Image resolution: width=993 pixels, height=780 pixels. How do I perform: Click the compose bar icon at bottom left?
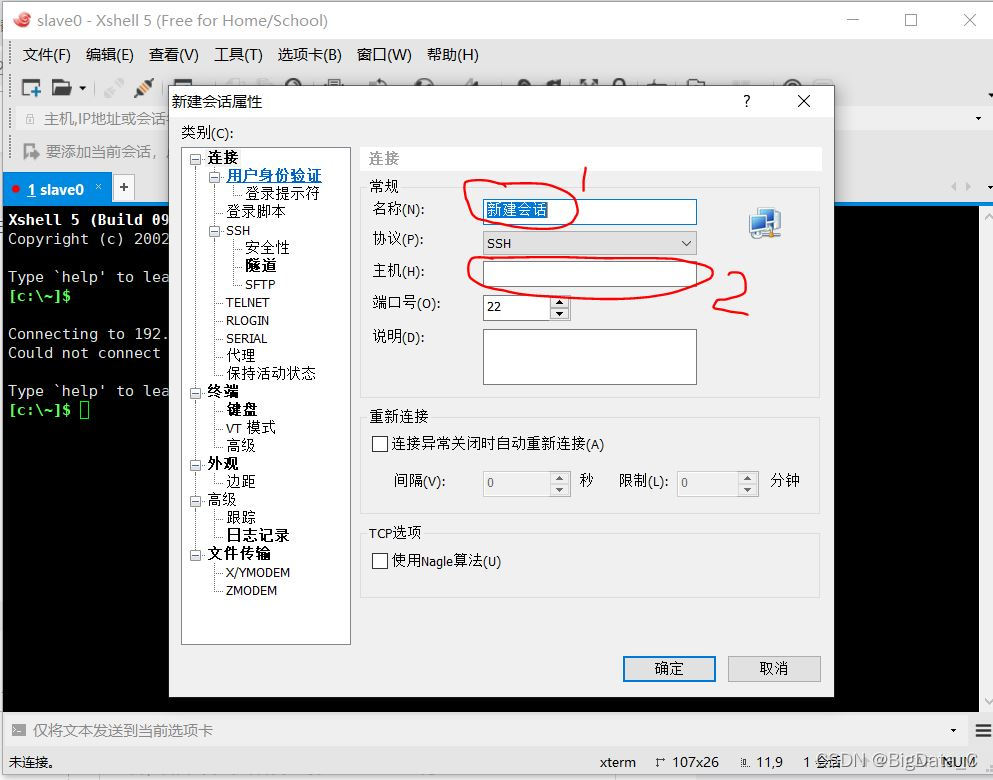click(x=18, y=730)
